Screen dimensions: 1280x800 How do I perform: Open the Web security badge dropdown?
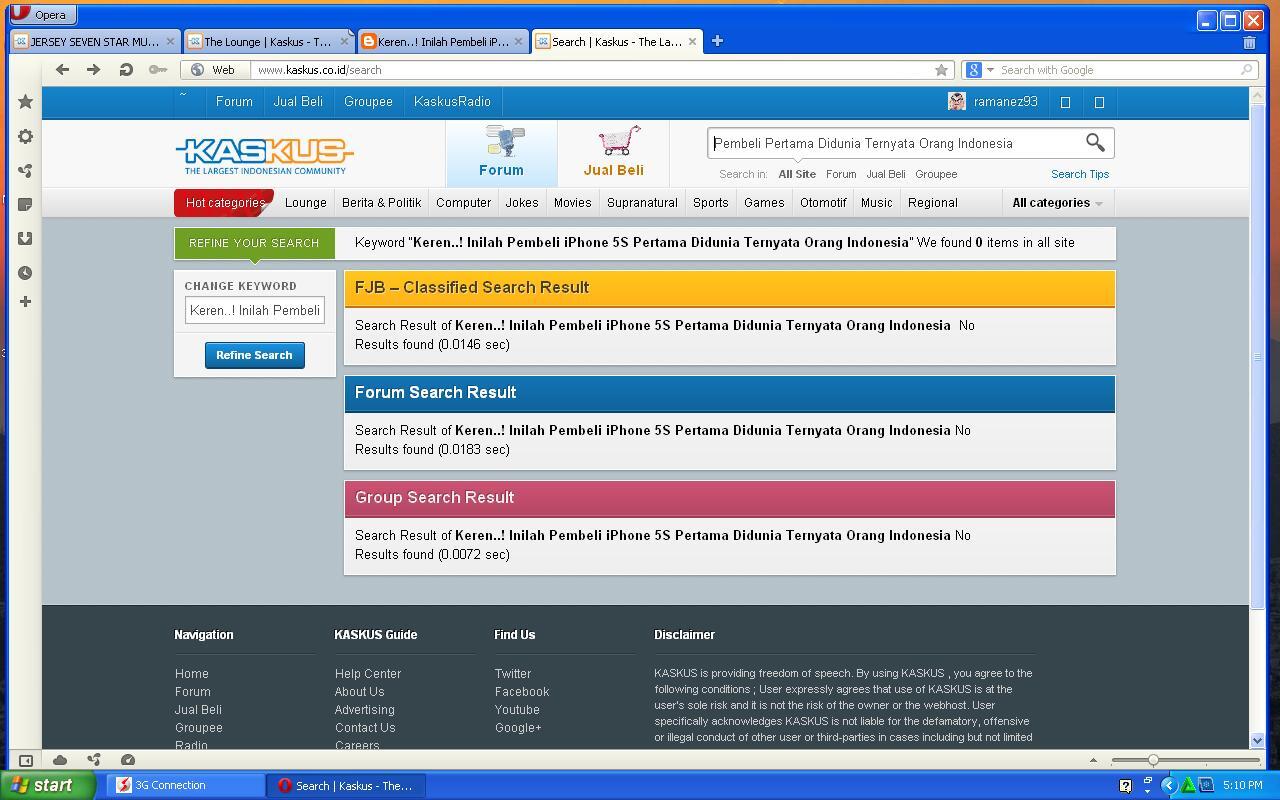coord(212,70)
